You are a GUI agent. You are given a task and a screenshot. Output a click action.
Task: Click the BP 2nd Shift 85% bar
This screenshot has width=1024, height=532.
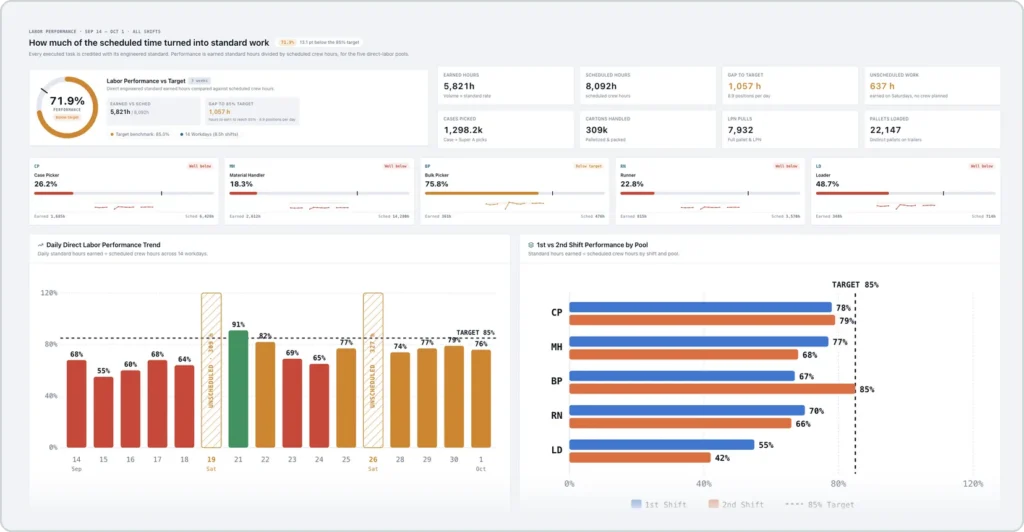coord(712,389)
